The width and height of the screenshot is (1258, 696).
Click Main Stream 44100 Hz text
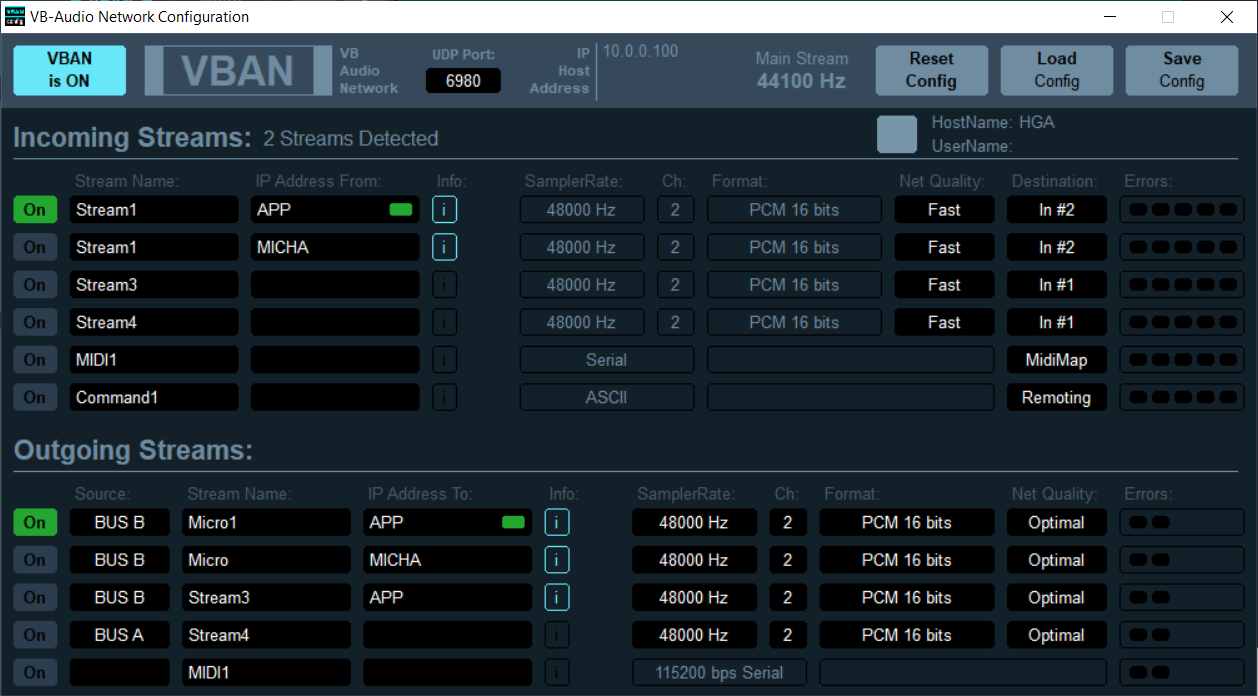[802, 70]
